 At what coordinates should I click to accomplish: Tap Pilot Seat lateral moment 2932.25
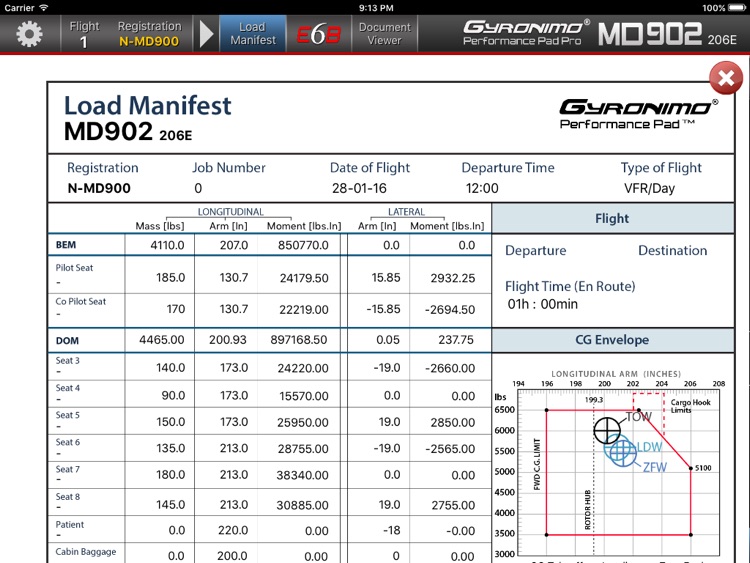coord(453,278)
